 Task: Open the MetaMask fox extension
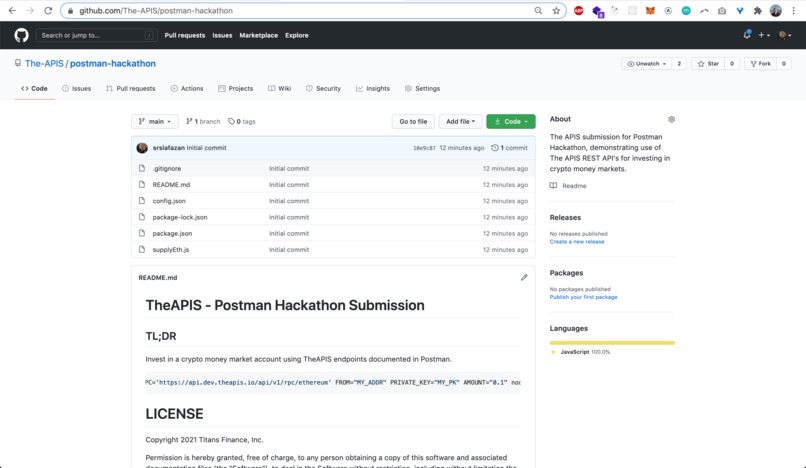(x=650, y=10)
